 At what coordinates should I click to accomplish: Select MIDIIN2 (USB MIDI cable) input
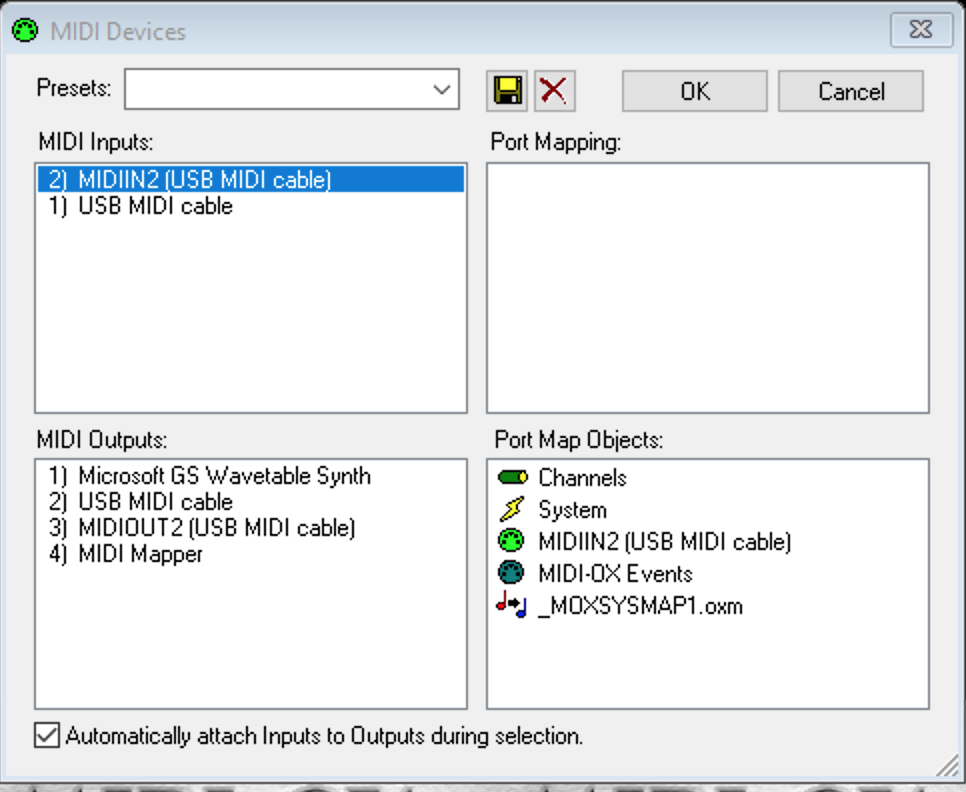[x=251, y=179]
